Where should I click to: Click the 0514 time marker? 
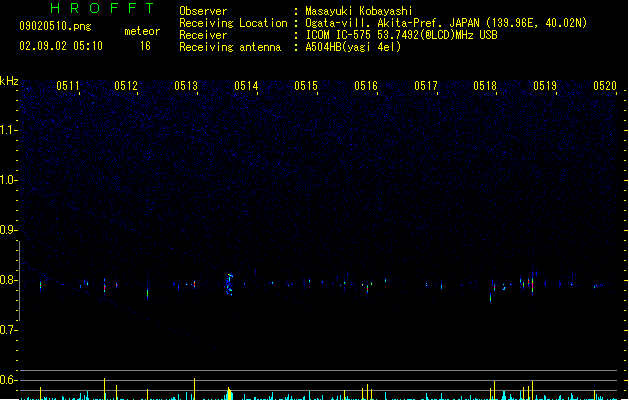tap(246, 86)
